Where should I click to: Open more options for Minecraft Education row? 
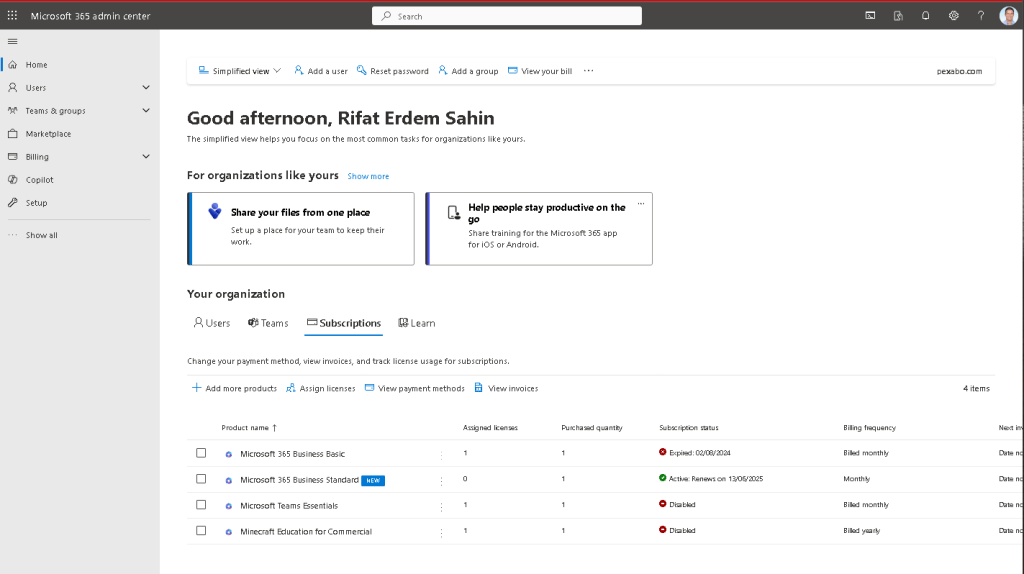pos(441,534)
